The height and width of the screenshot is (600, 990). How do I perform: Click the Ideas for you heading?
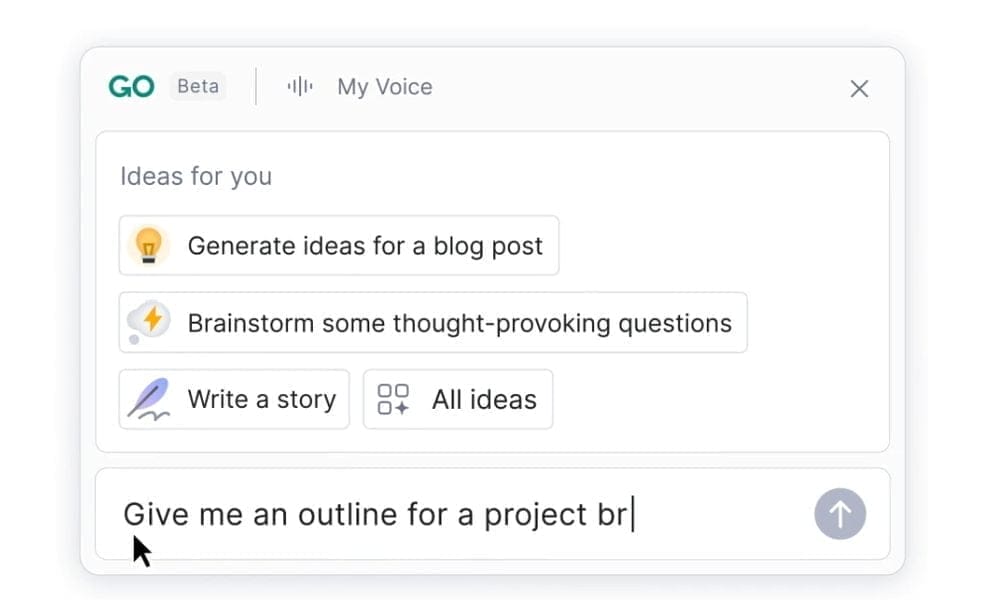pos(196,176)
